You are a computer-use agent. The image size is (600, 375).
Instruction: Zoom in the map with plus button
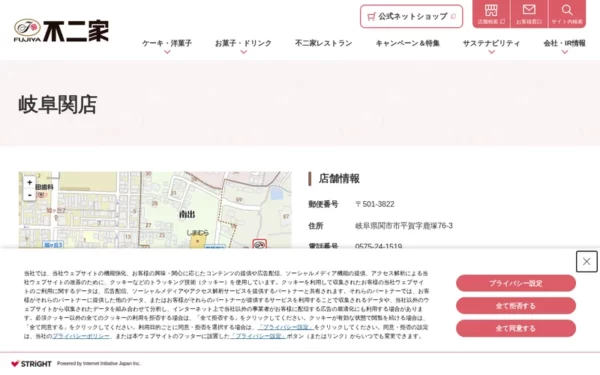coord(29,183)
